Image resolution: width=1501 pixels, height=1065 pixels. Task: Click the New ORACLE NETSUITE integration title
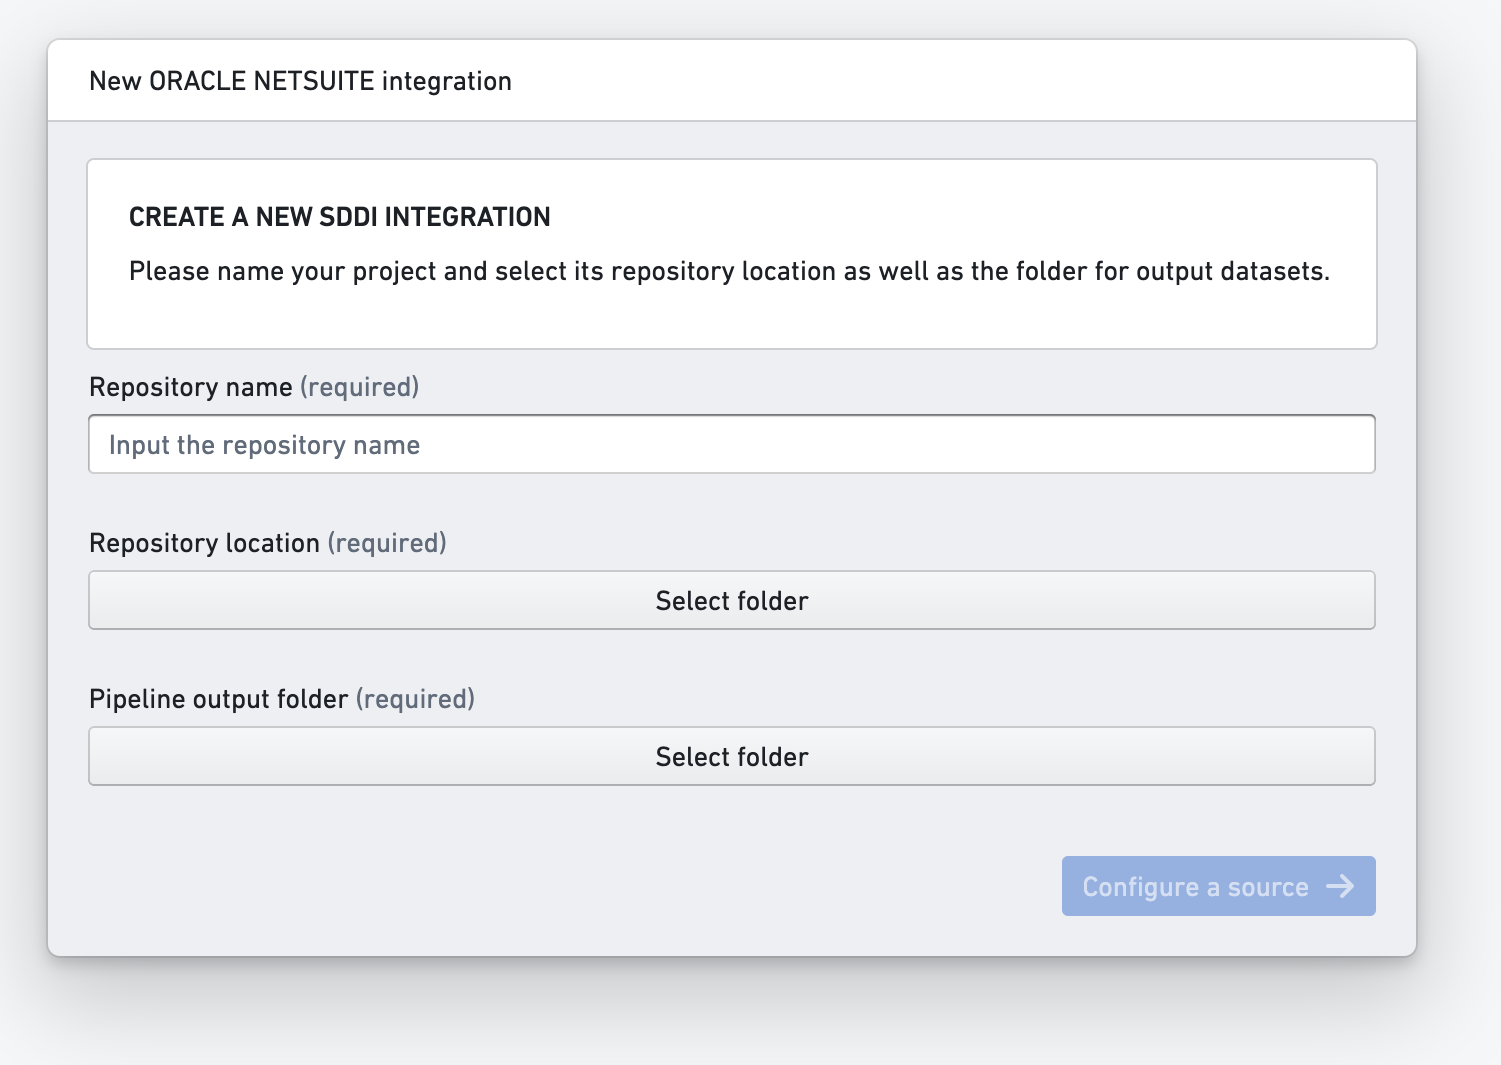tap(300, 81)
